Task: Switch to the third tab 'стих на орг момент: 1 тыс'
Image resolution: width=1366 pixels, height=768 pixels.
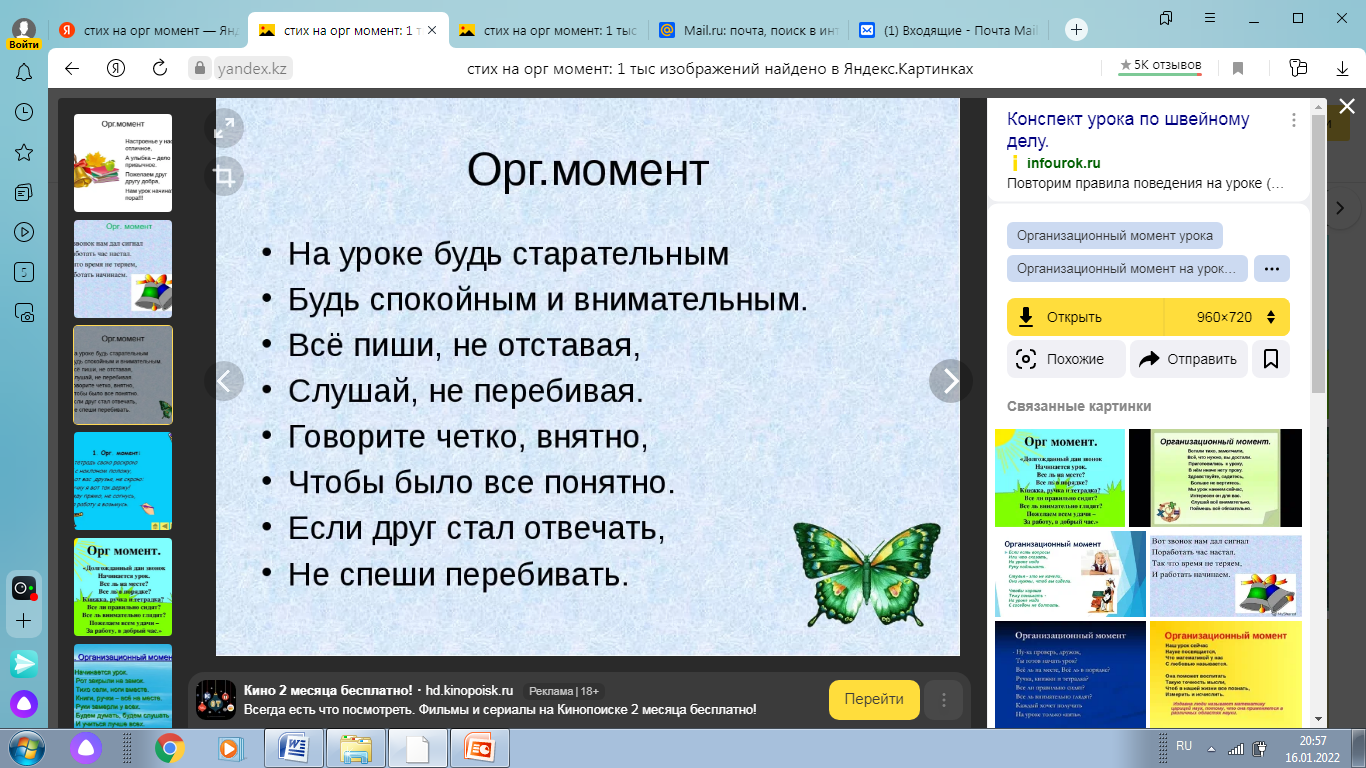Action: pyautogui.click(x=547, y=30)
